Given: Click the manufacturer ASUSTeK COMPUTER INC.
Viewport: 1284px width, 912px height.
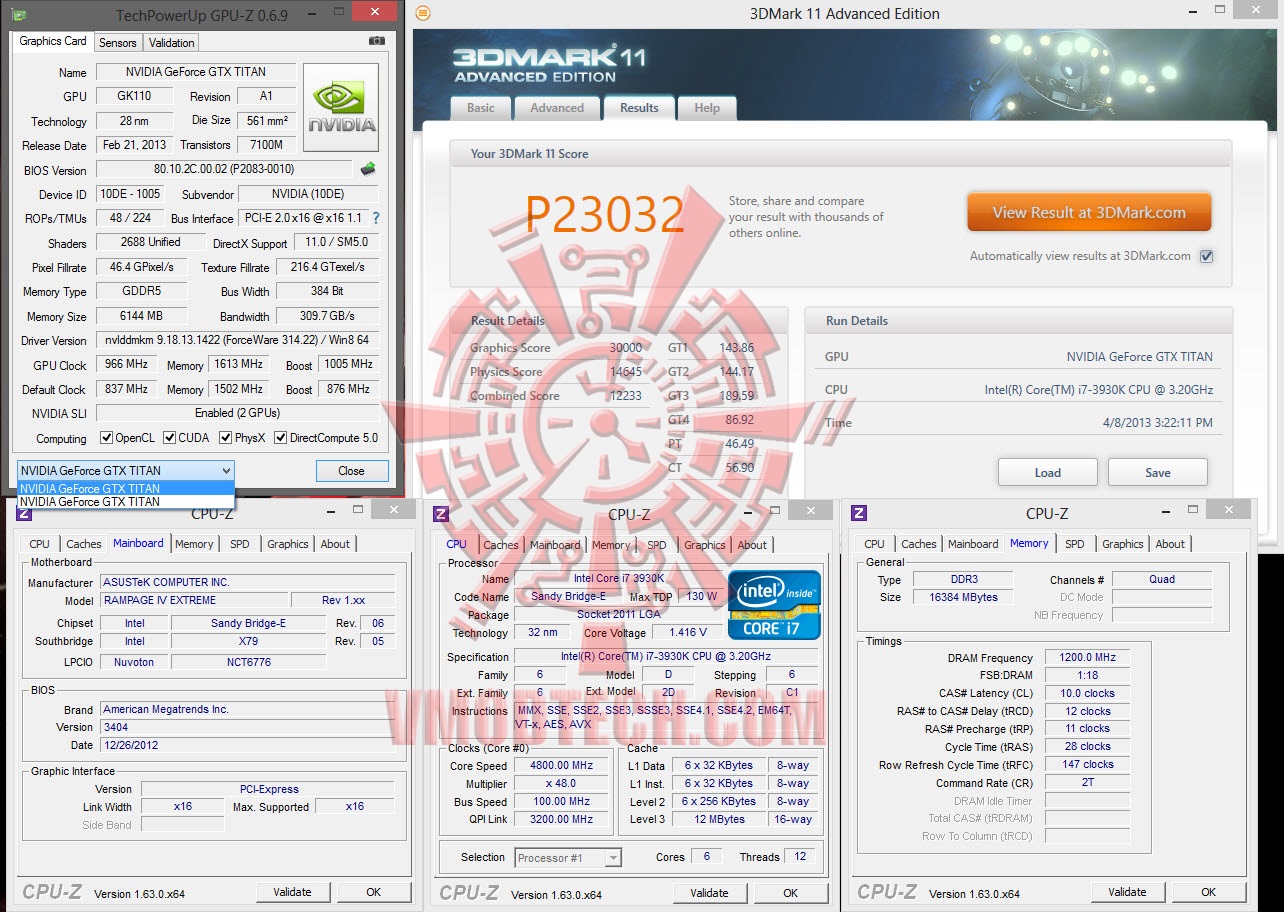Looking at the screenshot, I should 248,582.
